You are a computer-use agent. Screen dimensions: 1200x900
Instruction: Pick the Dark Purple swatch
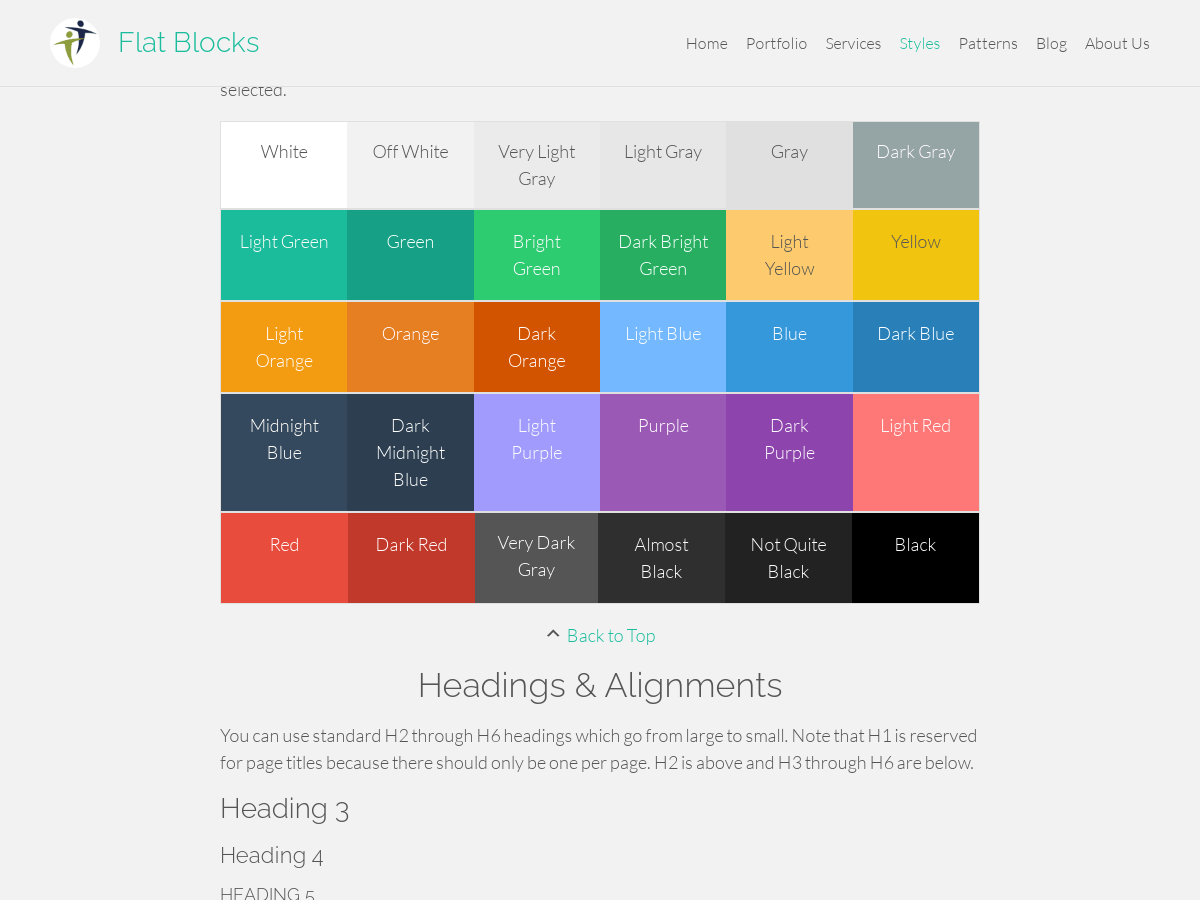point(789,452)
